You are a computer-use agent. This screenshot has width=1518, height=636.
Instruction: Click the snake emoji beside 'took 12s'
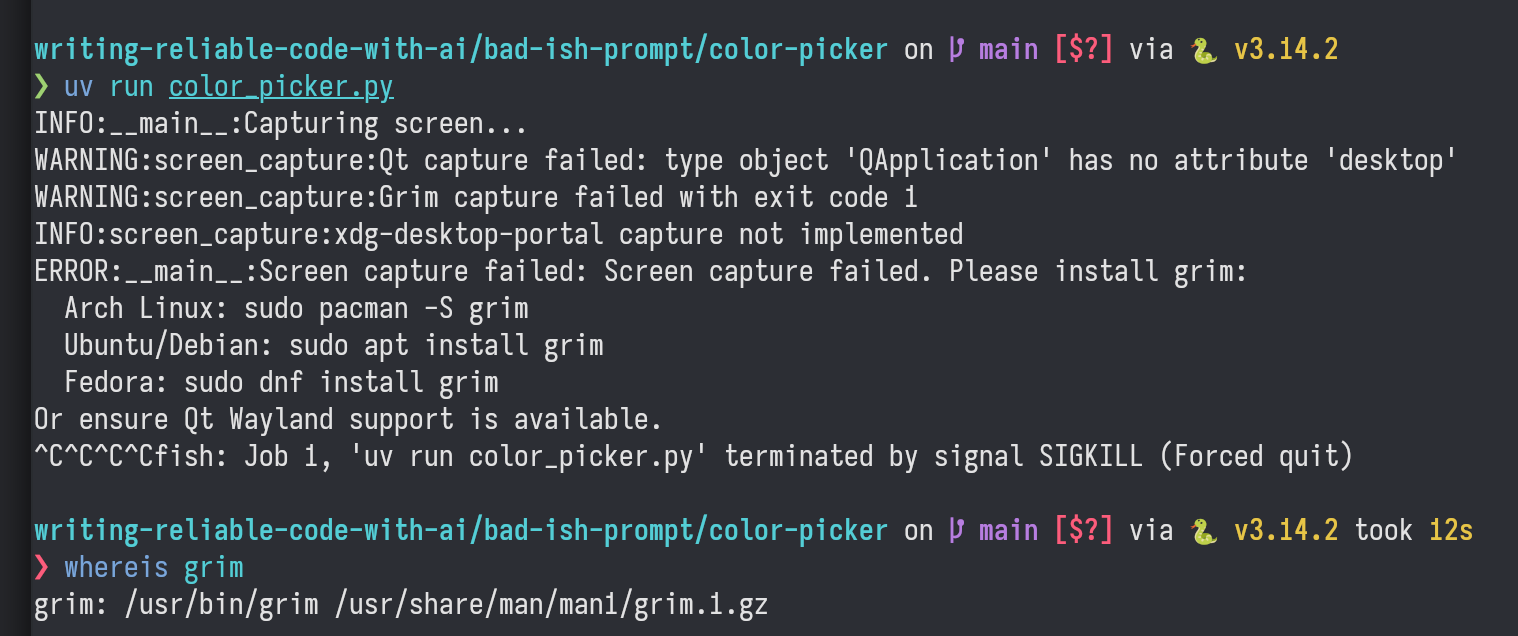1203,530
